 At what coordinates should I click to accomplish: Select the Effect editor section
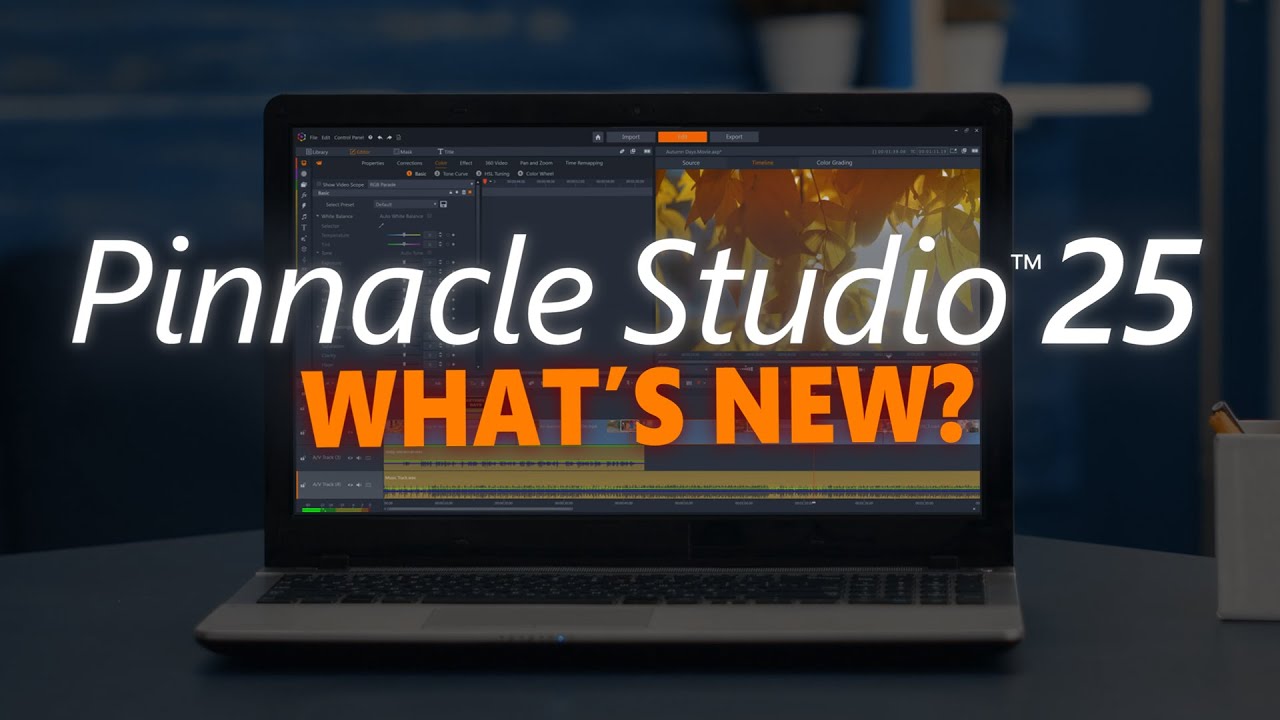[x=466, y=163]
